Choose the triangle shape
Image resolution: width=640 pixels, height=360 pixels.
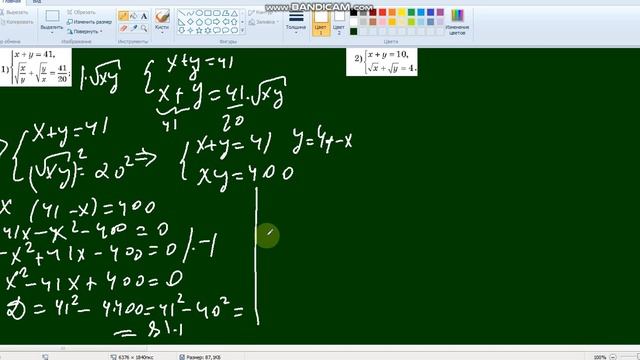pos(234,13)
